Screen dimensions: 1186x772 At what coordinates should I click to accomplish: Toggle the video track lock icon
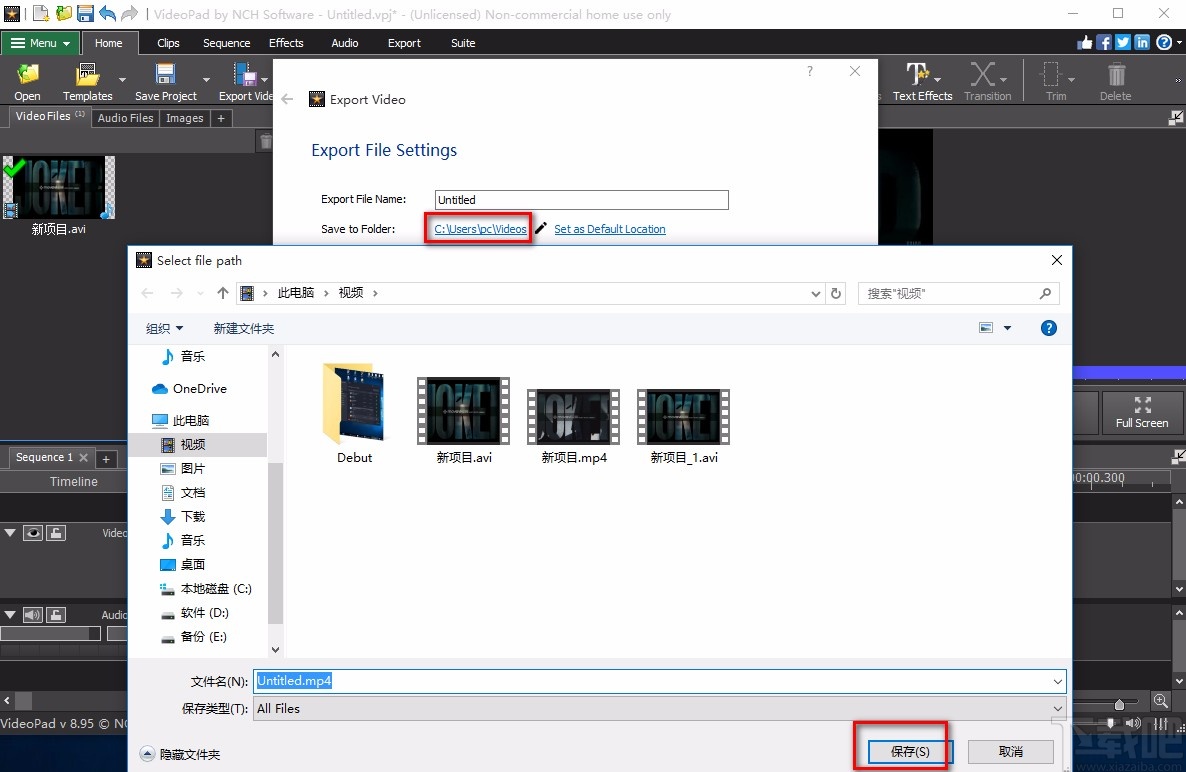coord(56,533)
